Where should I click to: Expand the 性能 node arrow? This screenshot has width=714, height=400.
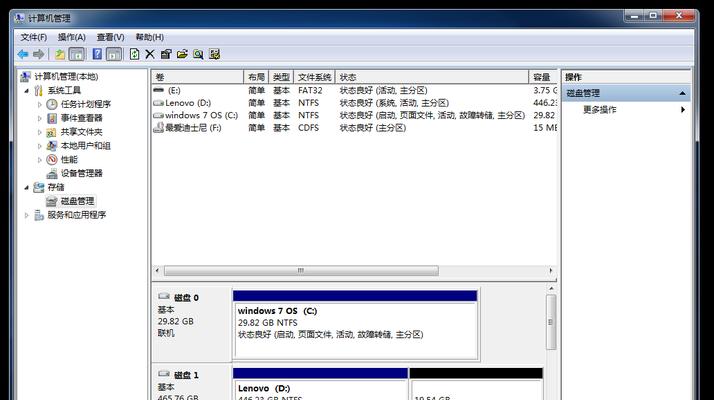40,160
